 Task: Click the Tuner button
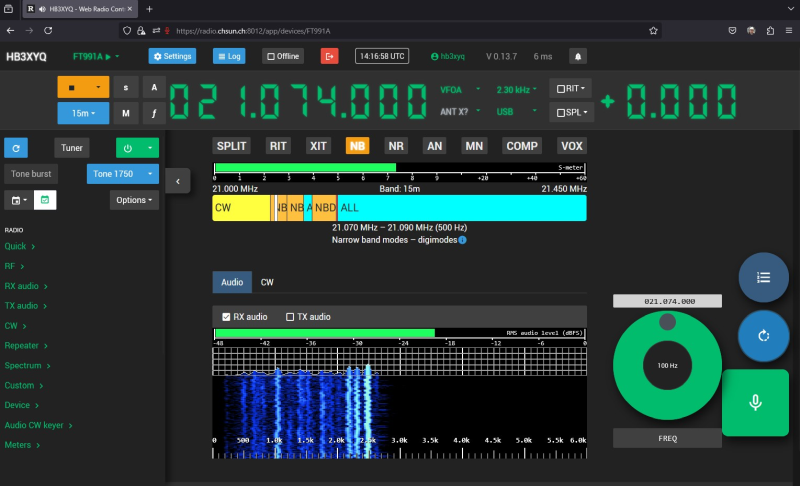click(x=71, y=148)
